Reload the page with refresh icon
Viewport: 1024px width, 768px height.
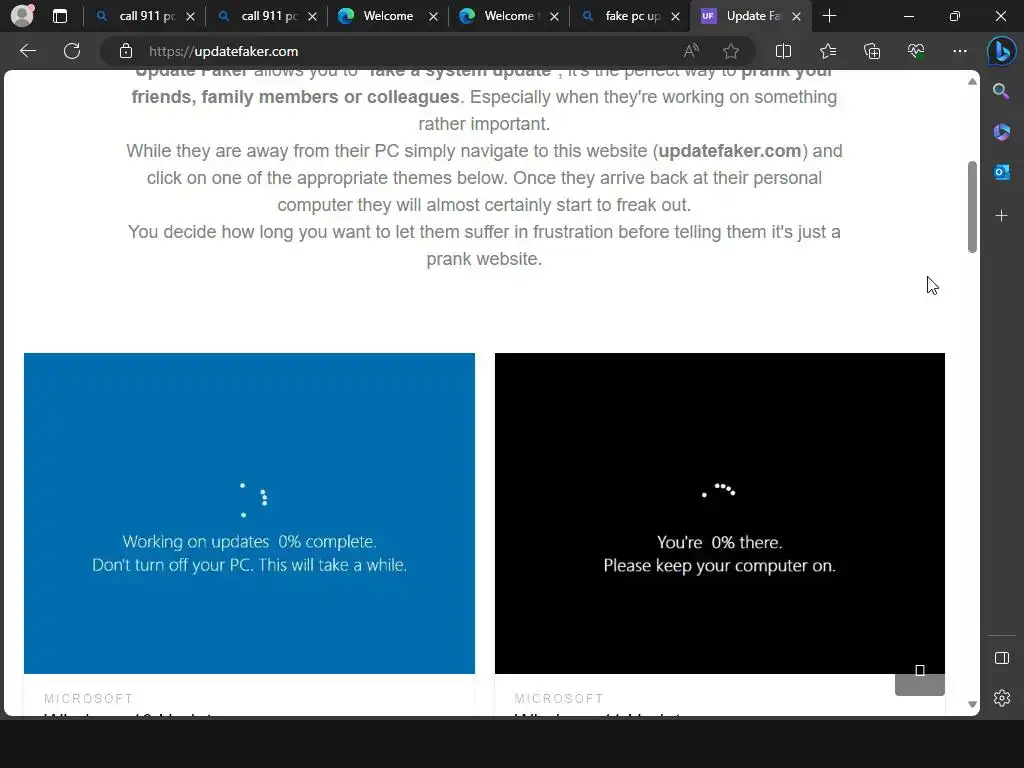(72, 51)
